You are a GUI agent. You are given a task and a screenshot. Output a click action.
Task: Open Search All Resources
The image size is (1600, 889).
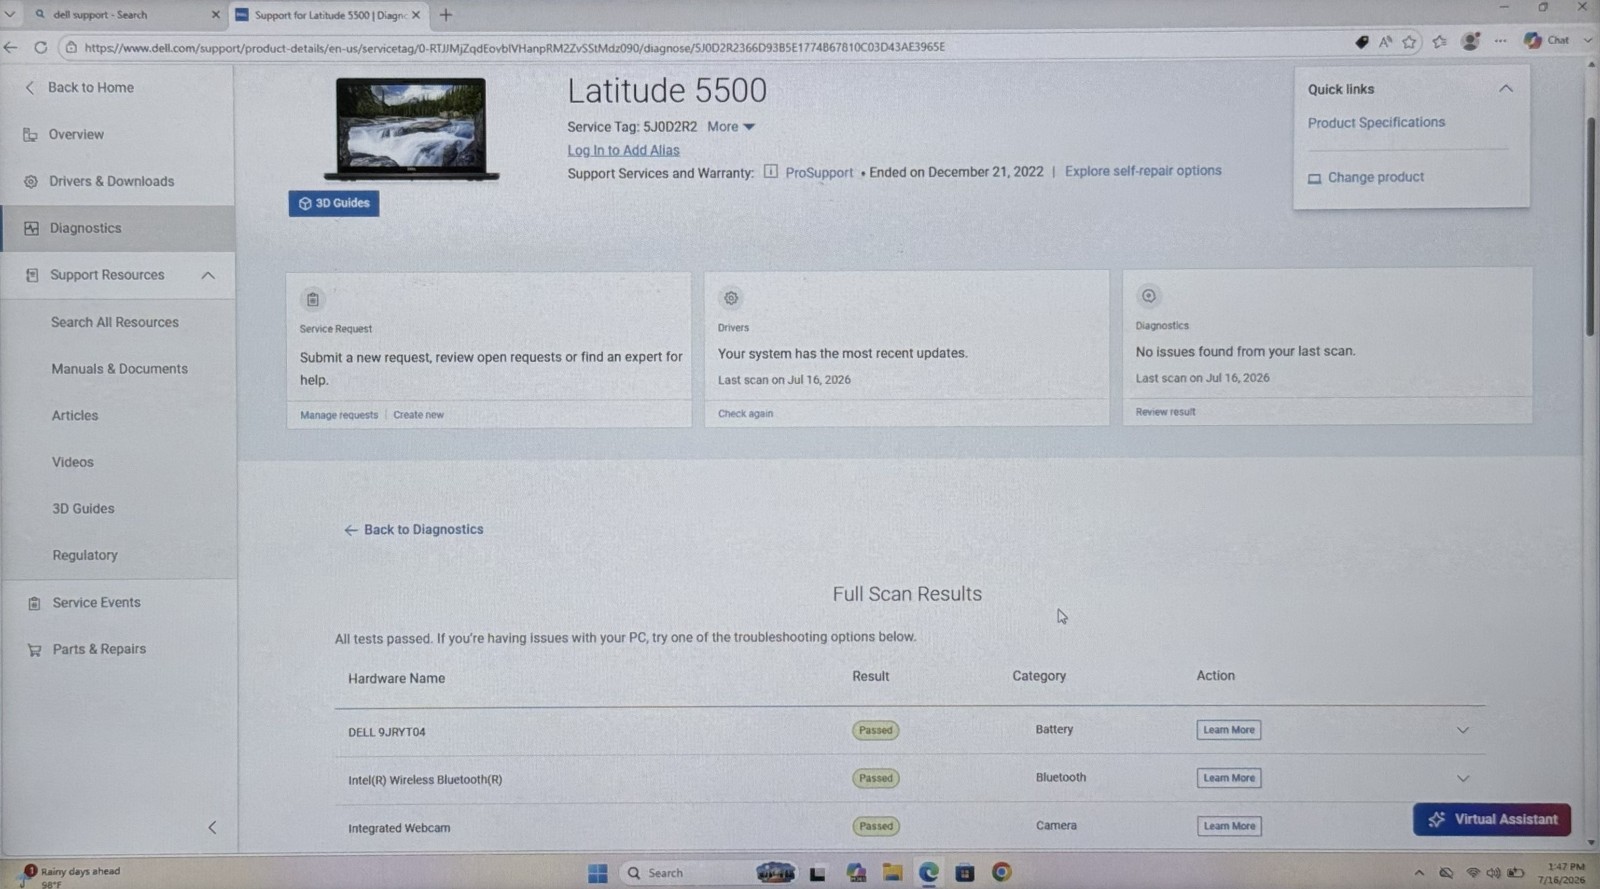(x=115, y=322)
